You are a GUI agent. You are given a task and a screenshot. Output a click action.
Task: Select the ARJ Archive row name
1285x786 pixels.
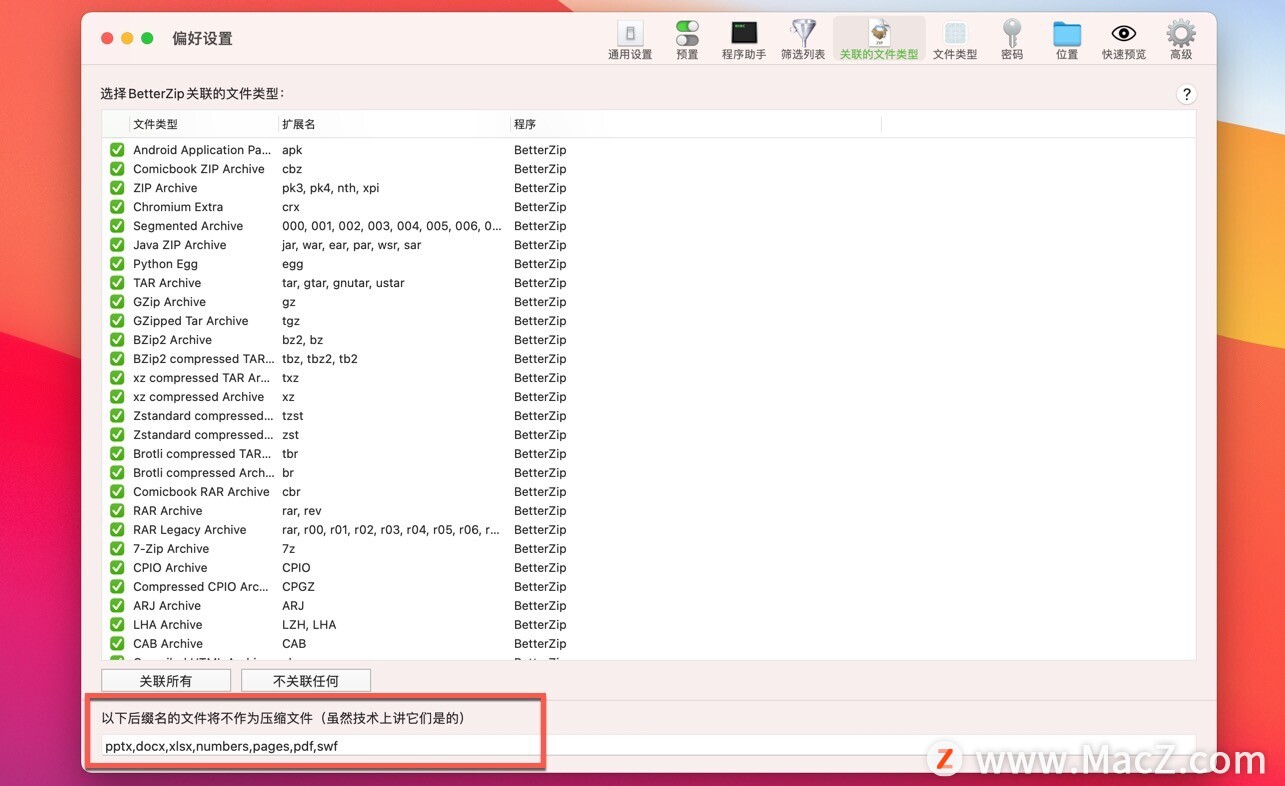coord(167,606)
